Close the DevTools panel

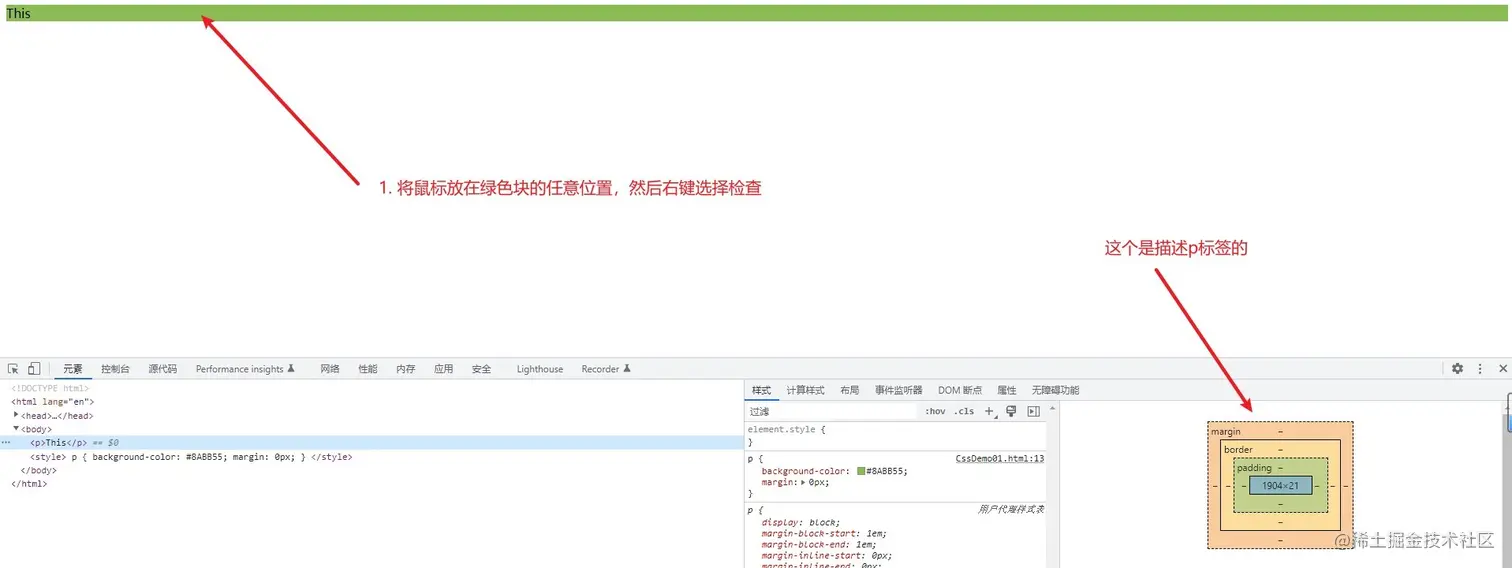tap(1502, 369)
